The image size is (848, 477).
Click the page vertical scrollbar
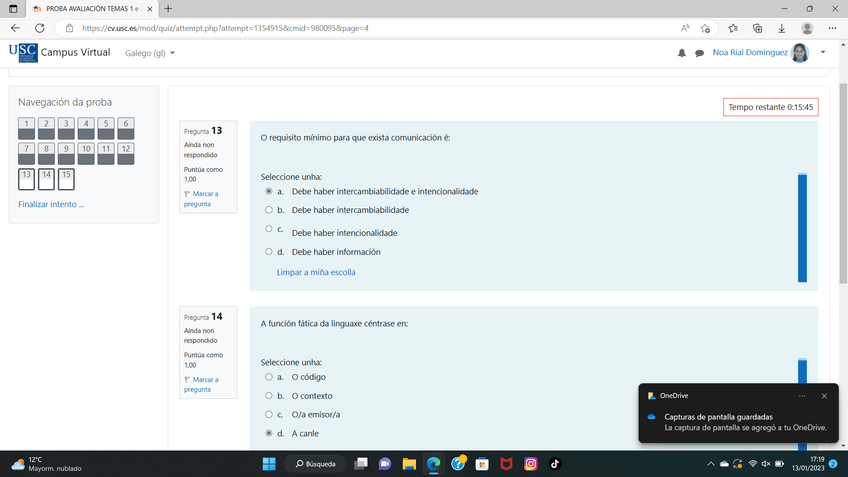[843, 184]
